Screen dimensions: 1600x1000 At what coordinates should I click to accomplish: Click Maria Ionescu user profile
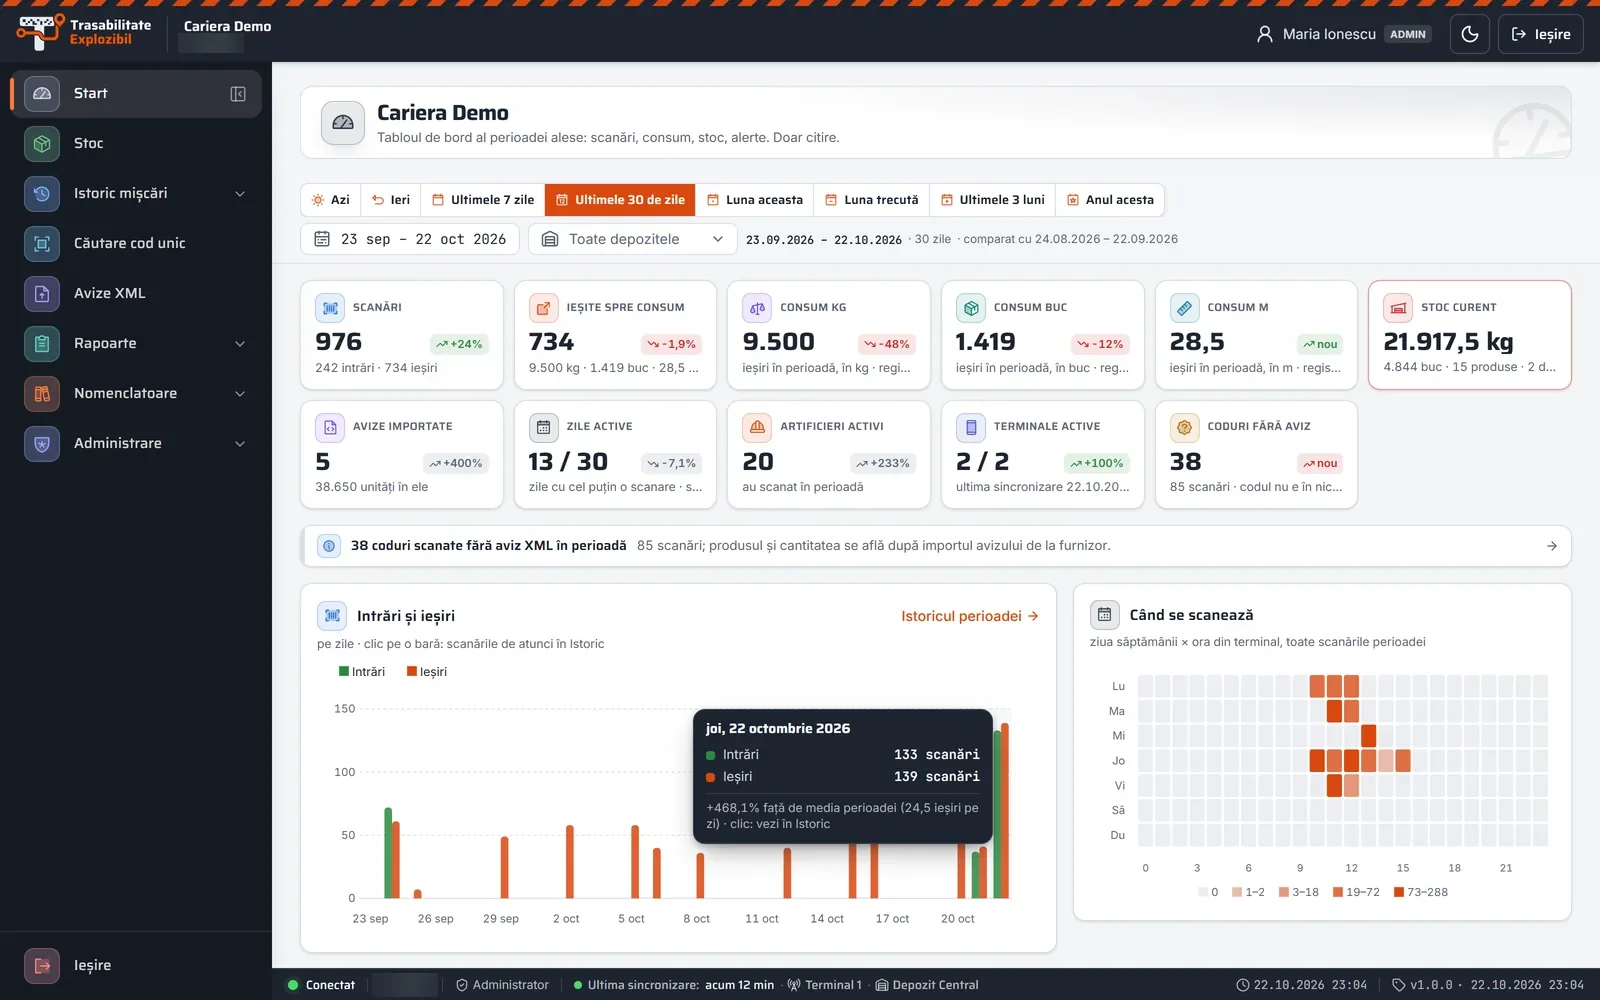[x=1343, y=34]
